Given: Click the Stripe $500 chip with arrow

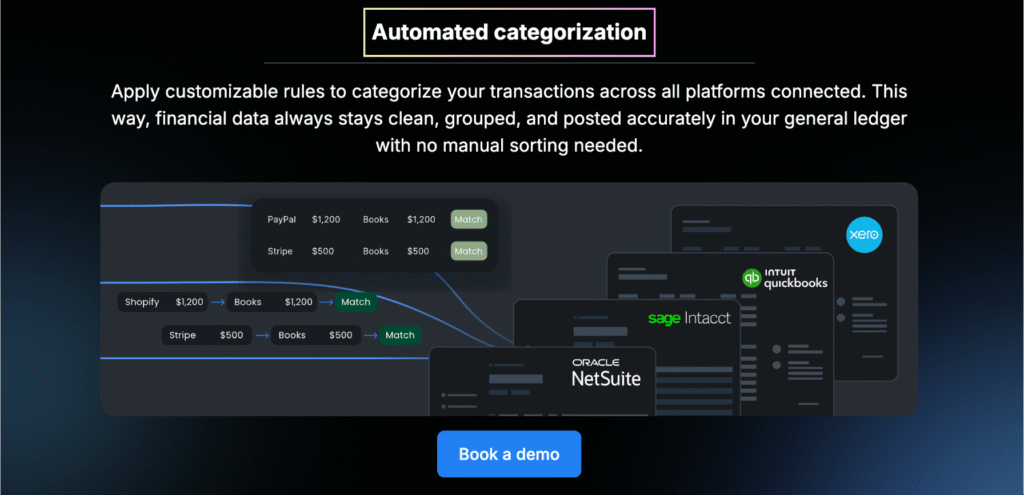Looking at the screenshot, I should [x=206, y=336].
